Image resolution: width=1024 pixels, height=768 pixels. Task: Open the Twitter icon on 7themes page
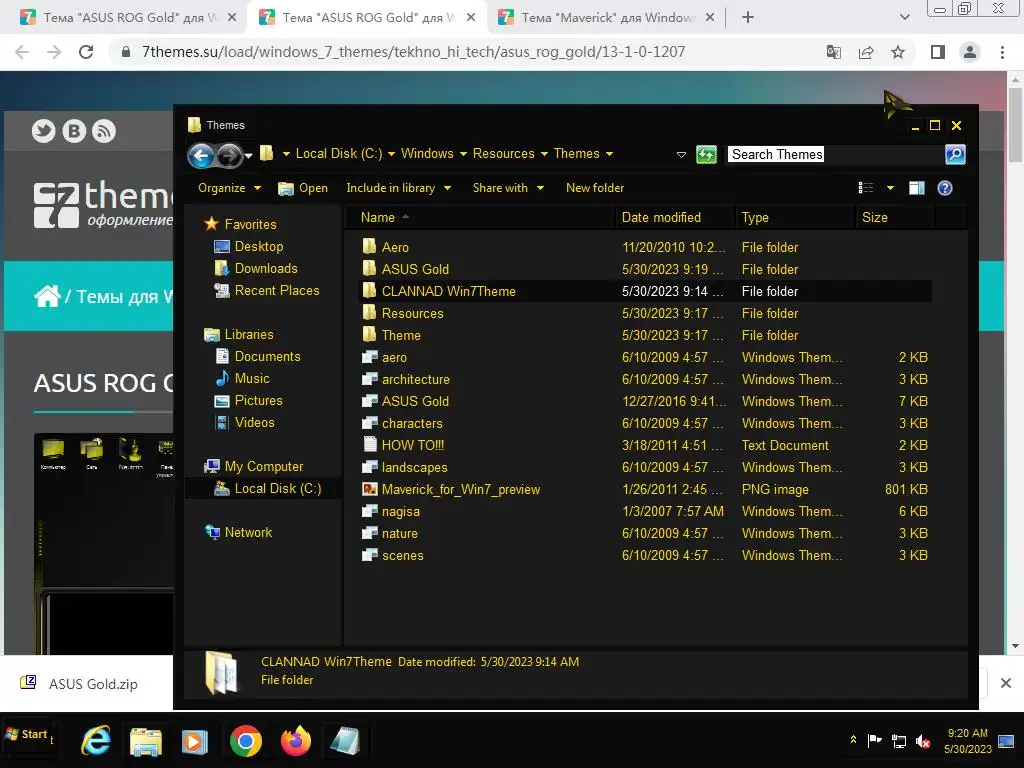click(x=44, y=131)
